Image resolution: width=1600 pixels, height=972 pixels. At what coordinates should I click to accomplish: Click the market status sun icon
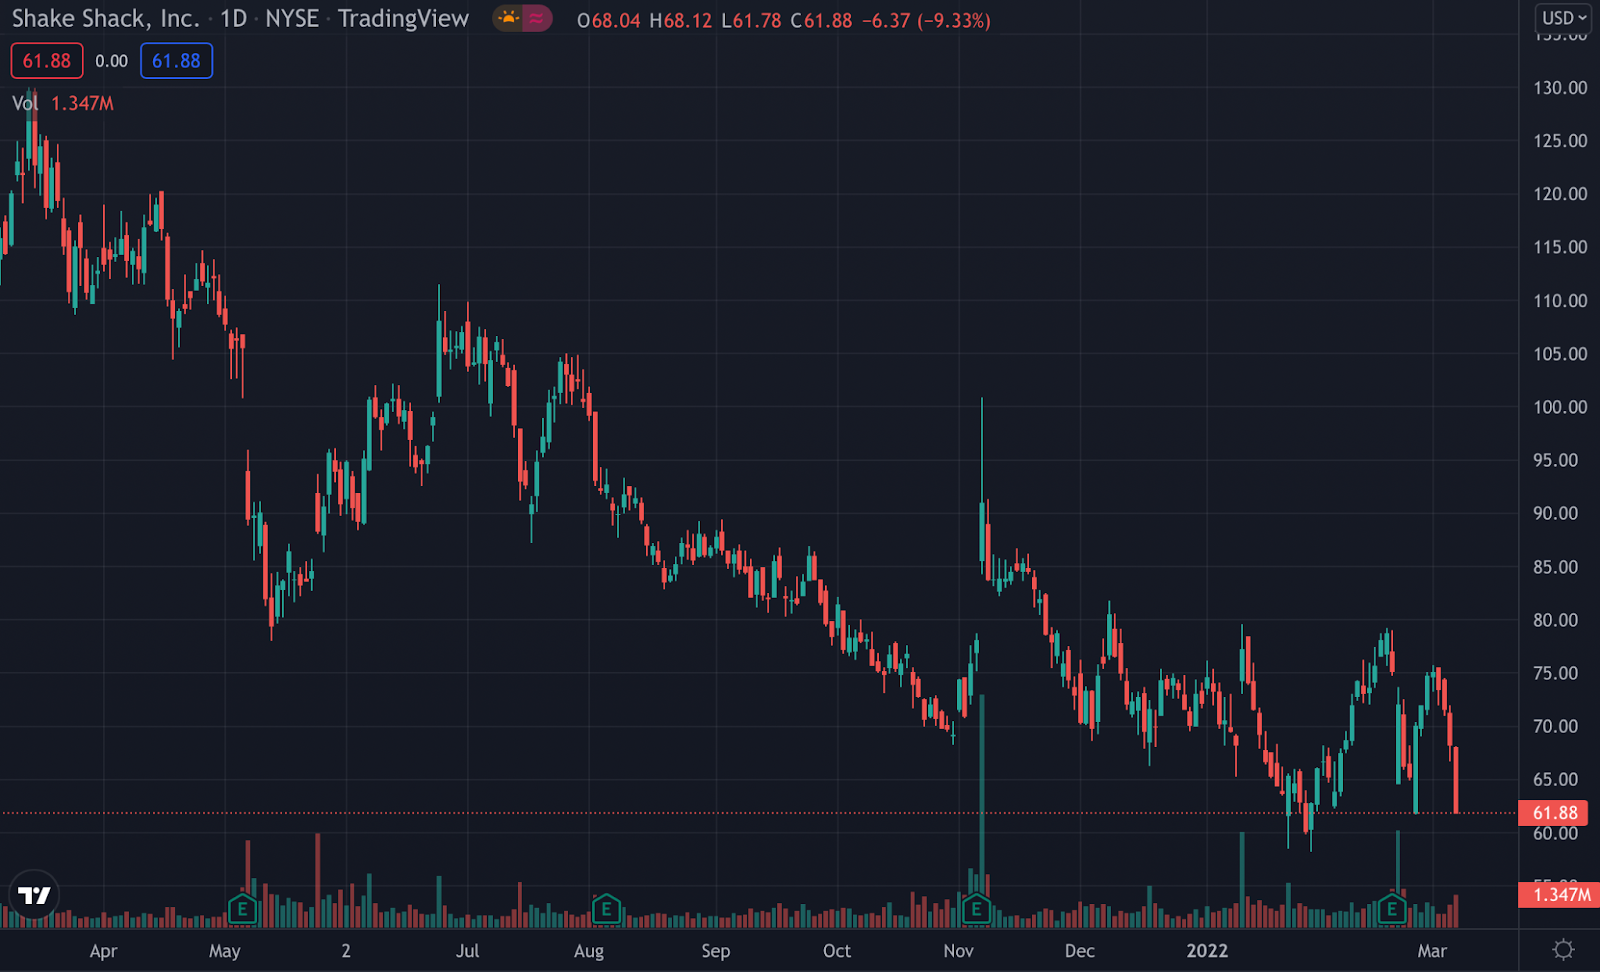(x=509, y=18)
